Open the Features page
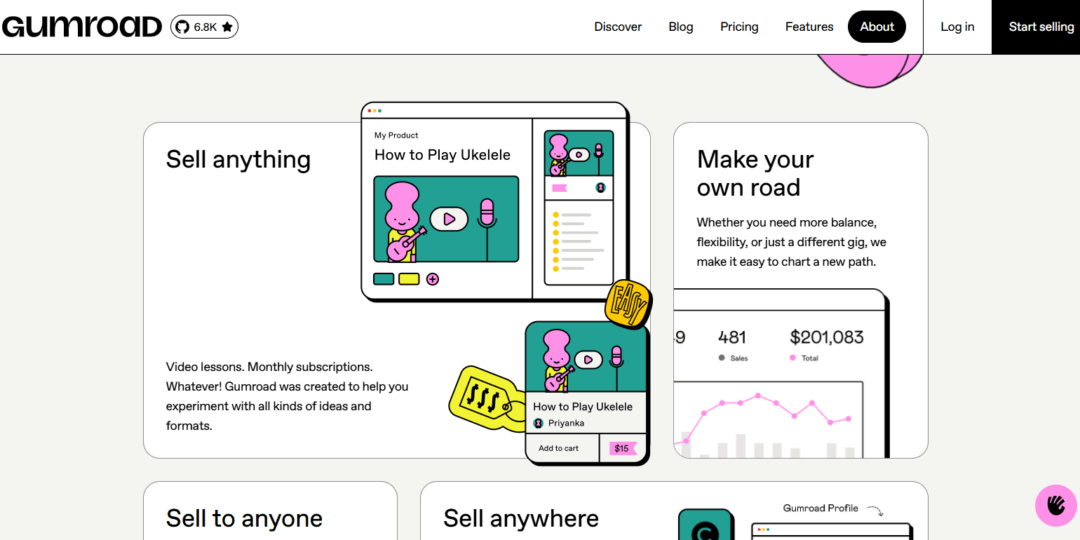The width and height of the screenshot is (1080, 540). (x=809, y=27)
